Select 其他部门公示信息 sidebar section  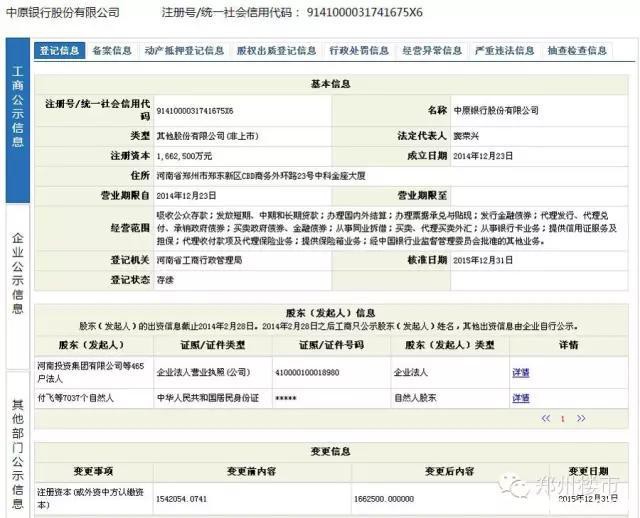coord(18,445)
